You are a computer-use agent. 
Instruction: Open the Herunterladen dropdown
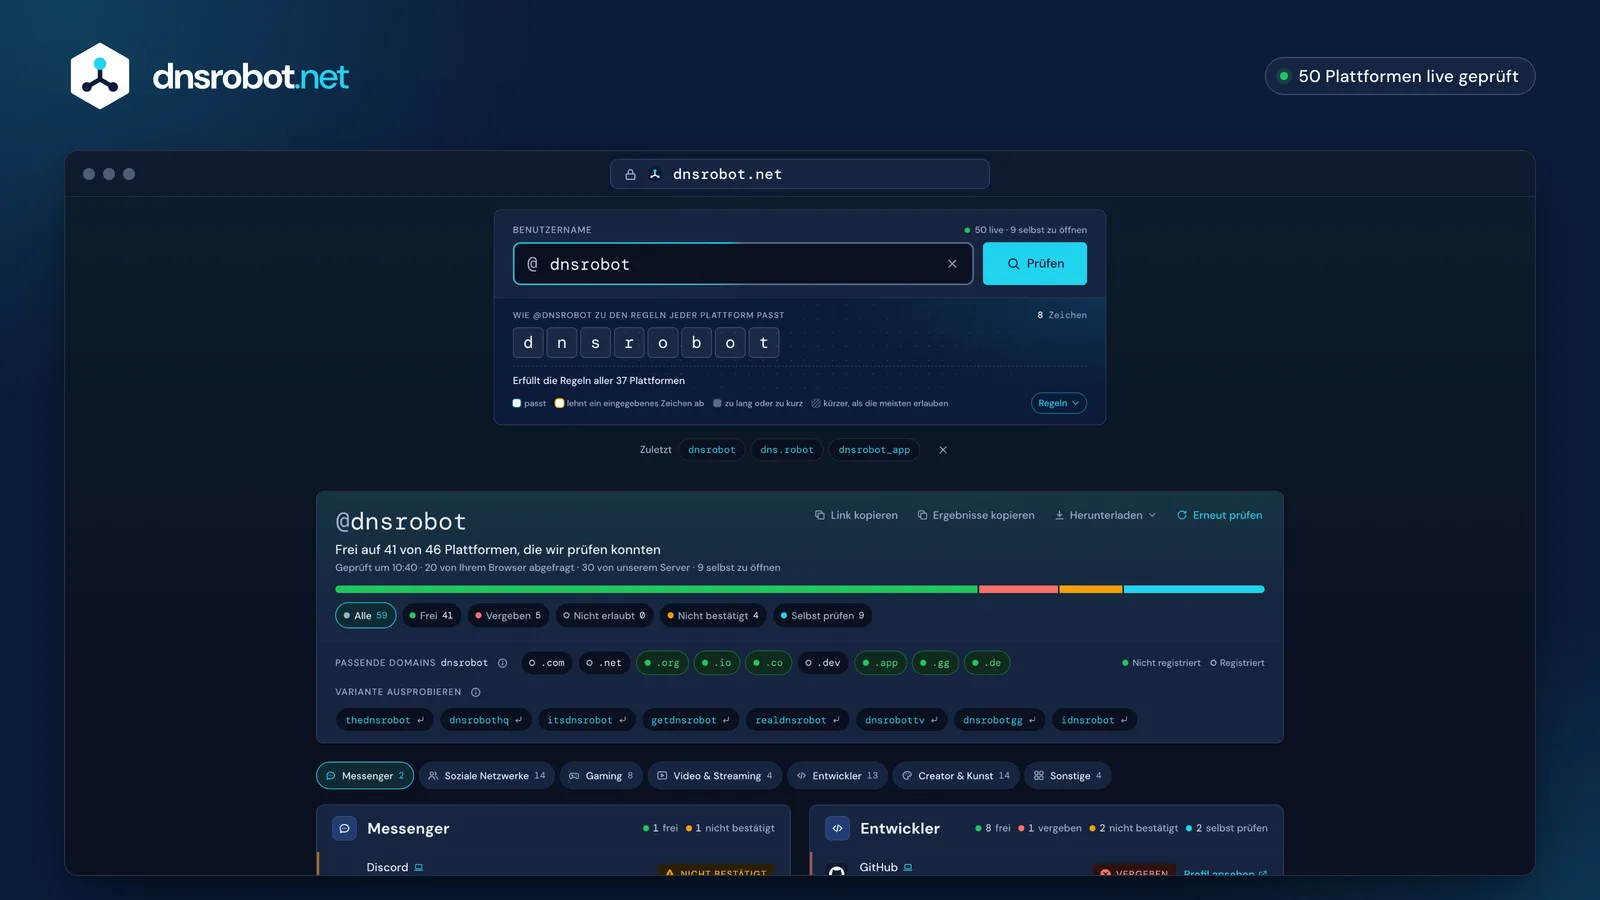coord(1105,515)
